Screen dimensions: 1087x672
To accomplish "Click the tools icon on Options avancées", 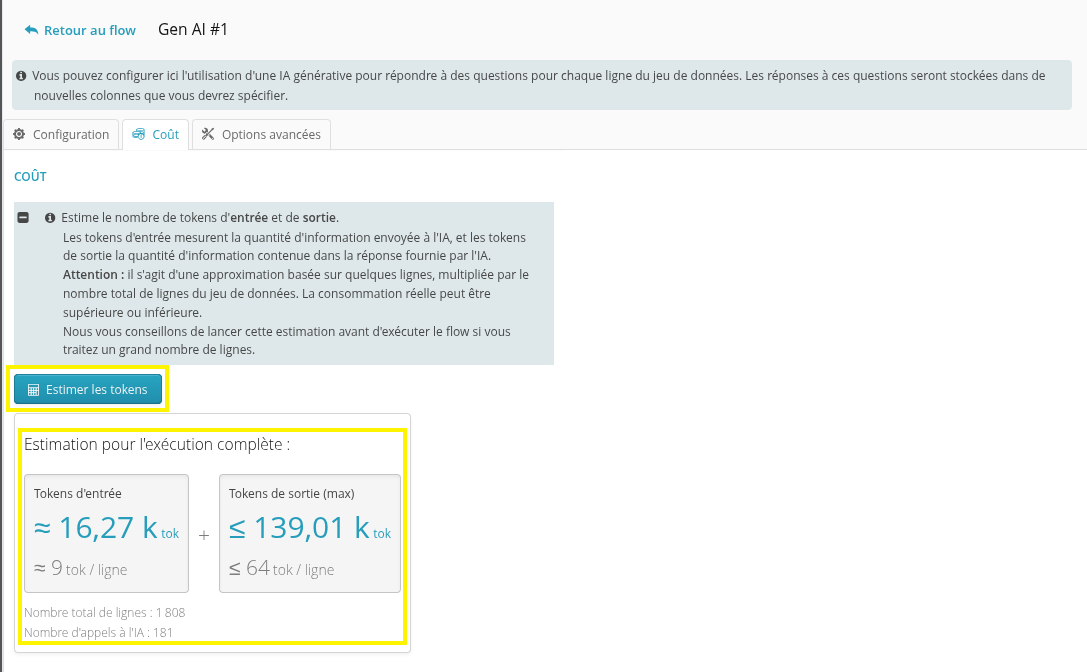I will click(x=208, y=134).
